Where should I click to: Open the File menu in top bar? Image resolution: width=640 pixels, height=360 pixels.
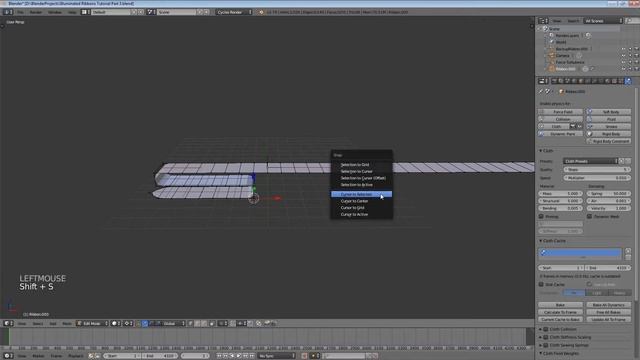20,12
